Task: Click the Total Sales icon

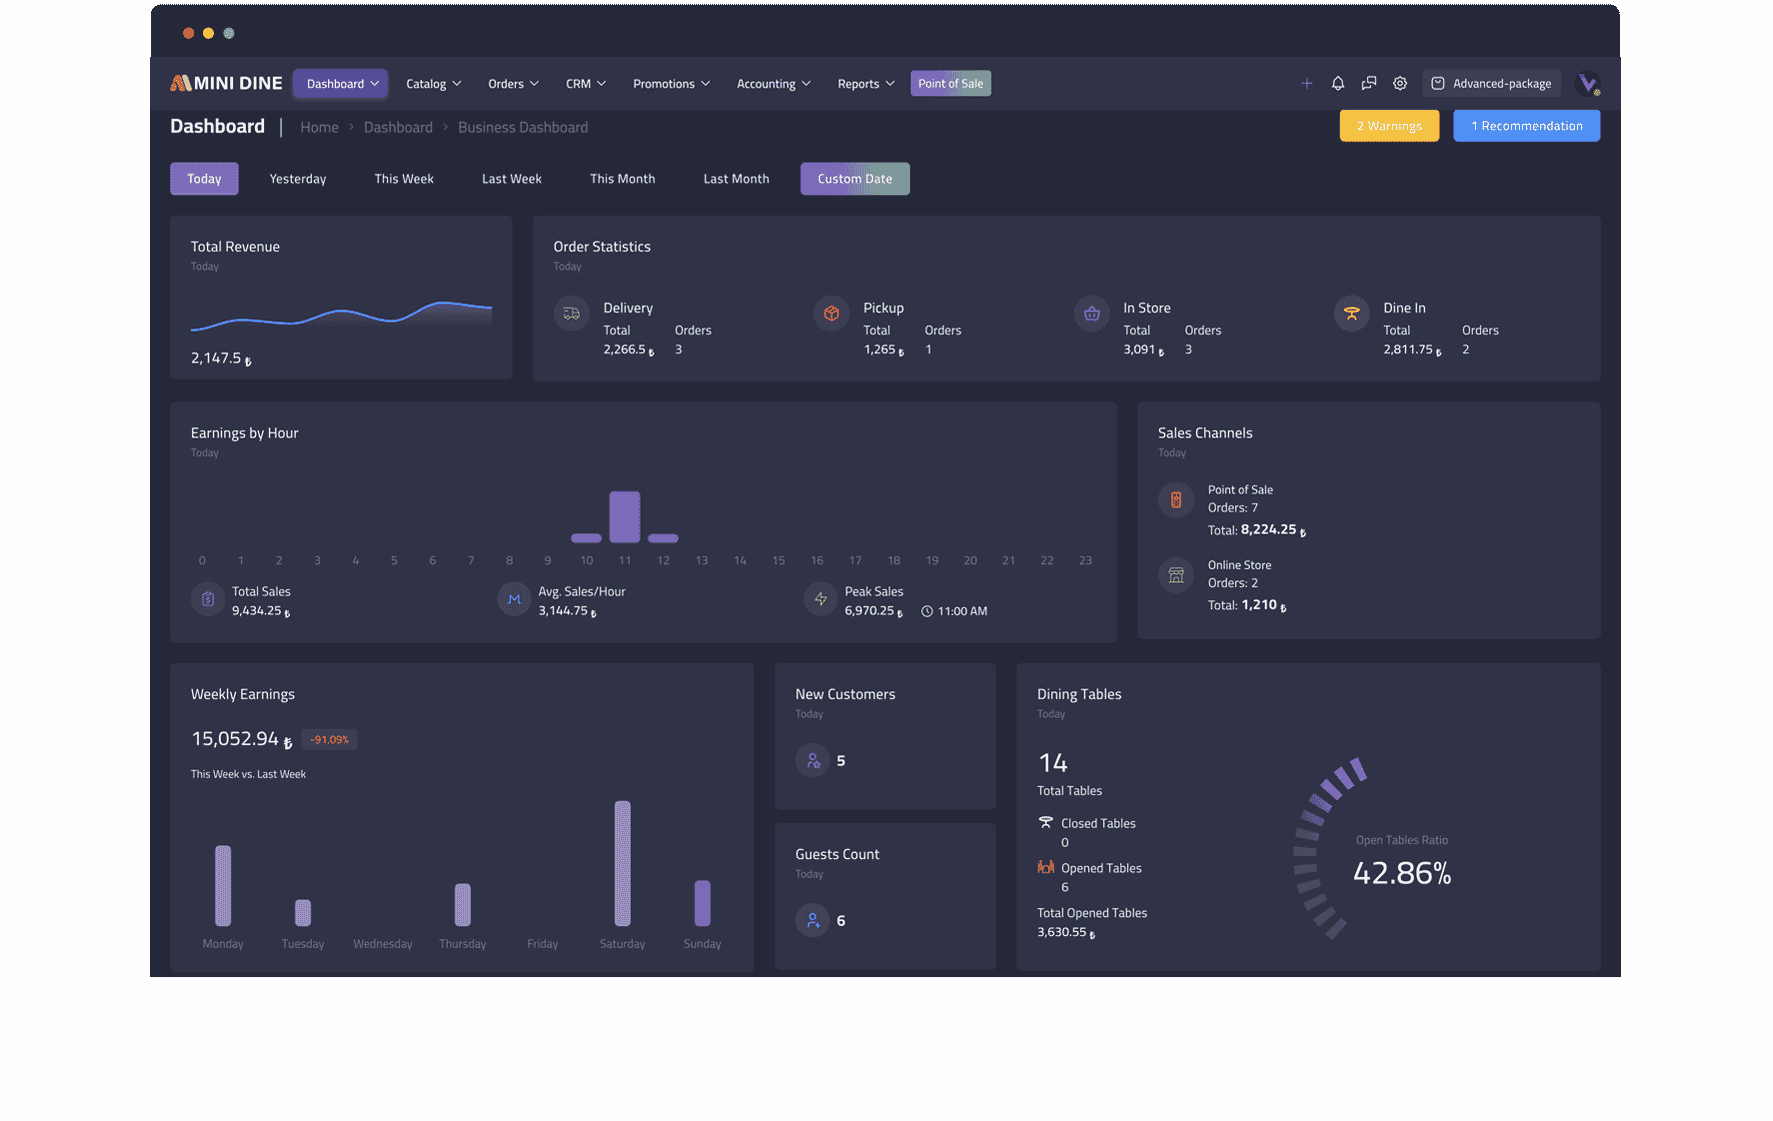Action: pyautogui.click(x=208, y=599)
